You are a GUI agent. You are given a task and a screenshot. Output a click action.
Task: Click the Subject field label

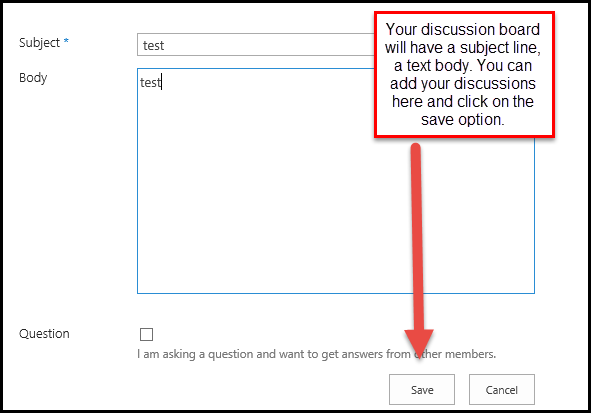point(40,43)
